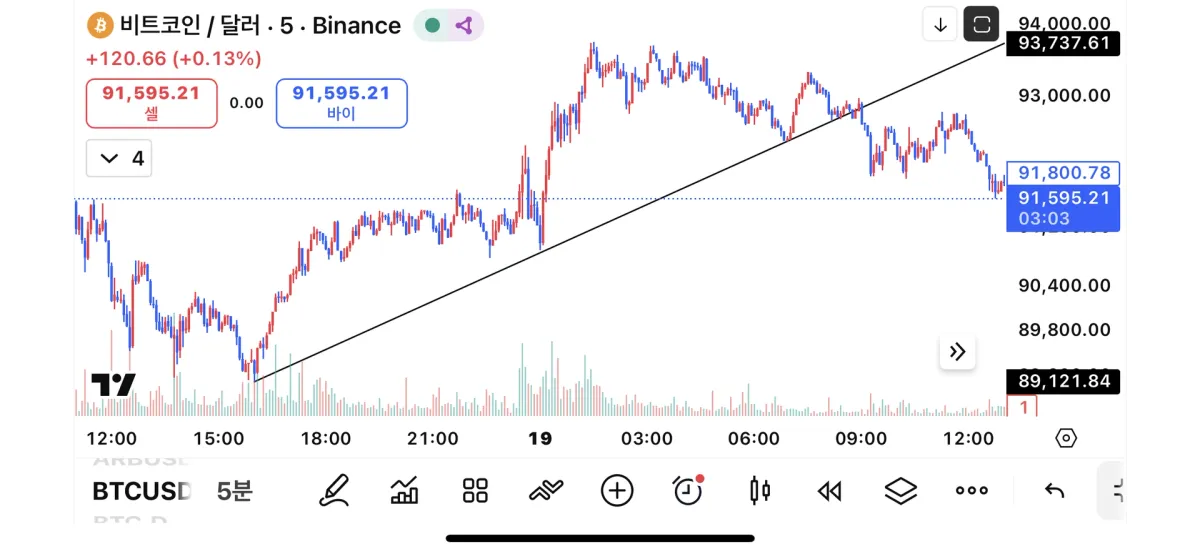
Task: Open the 5분 timeframe selector
Action: point(235,491)
